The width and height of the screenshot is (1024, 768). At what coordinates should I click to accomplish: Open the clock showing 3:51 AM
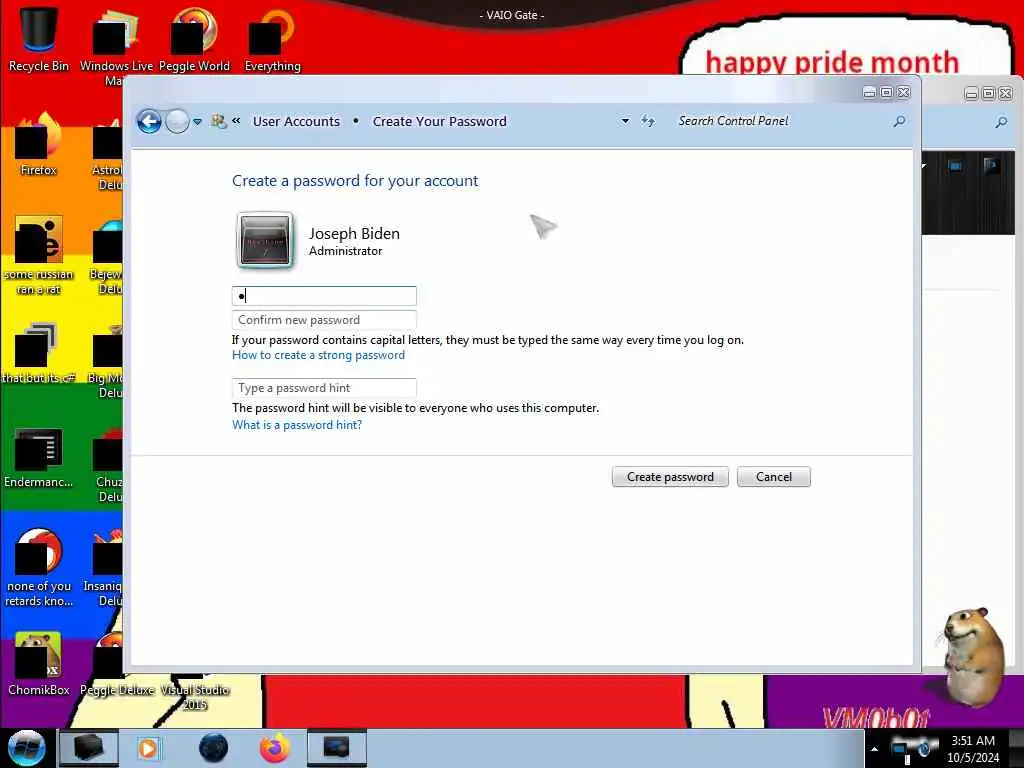[973, 749]
